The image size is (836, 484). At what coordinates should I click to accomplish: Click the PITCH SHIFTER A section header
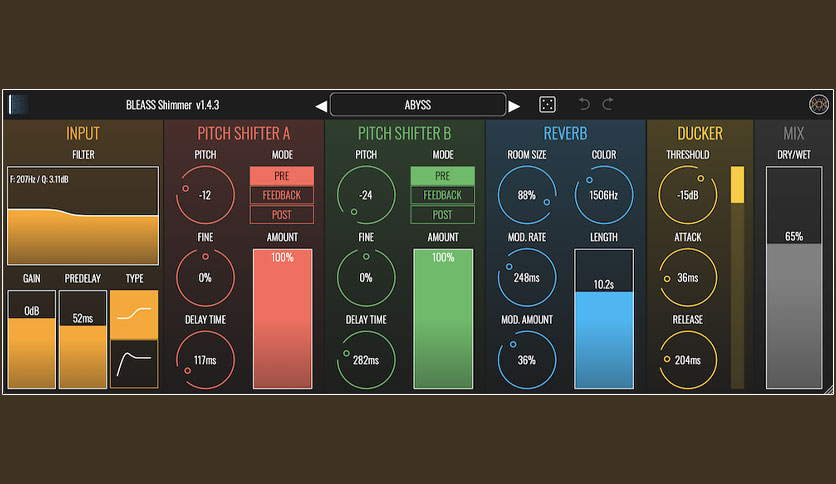pyautogui.click(x=244, y=133)
